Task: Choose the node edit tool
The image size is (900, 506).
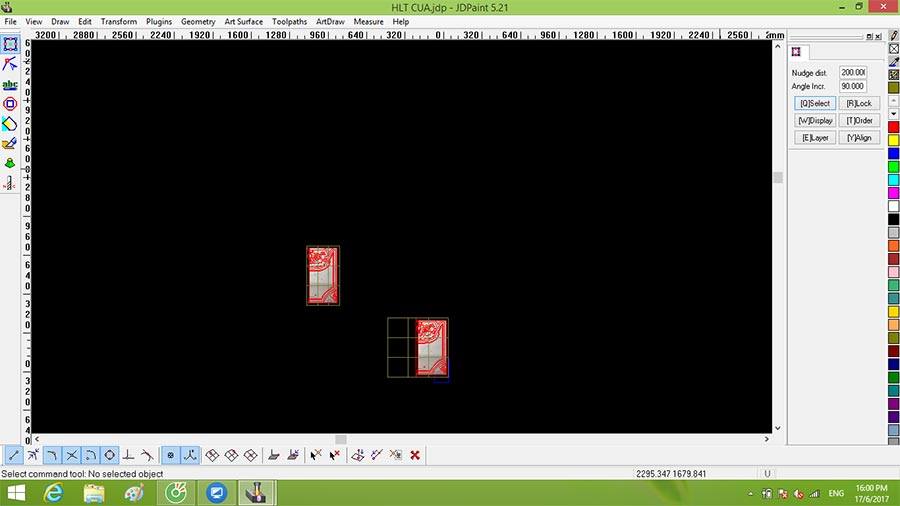Action: [x=10, y=64]
